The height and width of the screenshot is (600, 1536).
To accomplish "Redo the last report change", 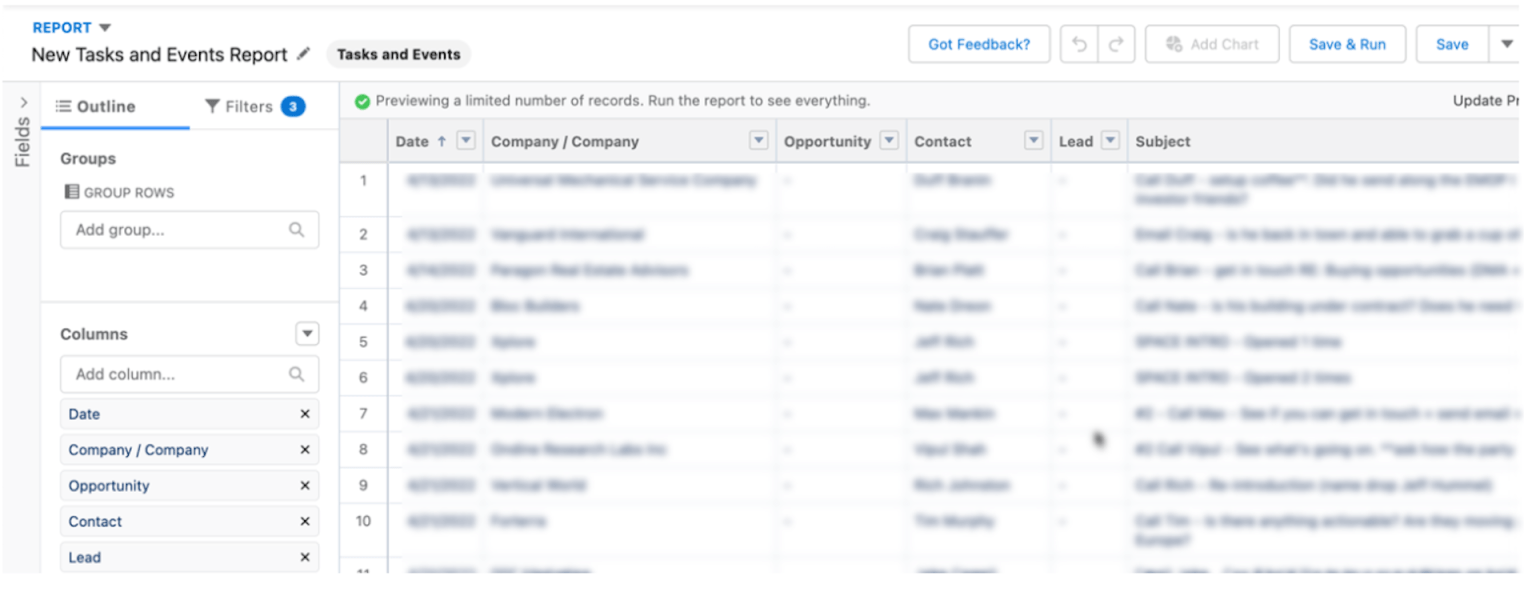I will coord(1118,44).
